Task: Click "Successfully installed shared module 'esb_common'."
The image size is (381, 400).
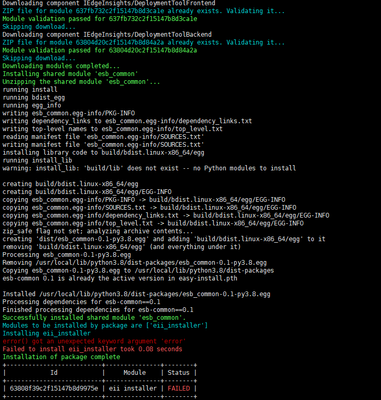Action: point(94,318)
